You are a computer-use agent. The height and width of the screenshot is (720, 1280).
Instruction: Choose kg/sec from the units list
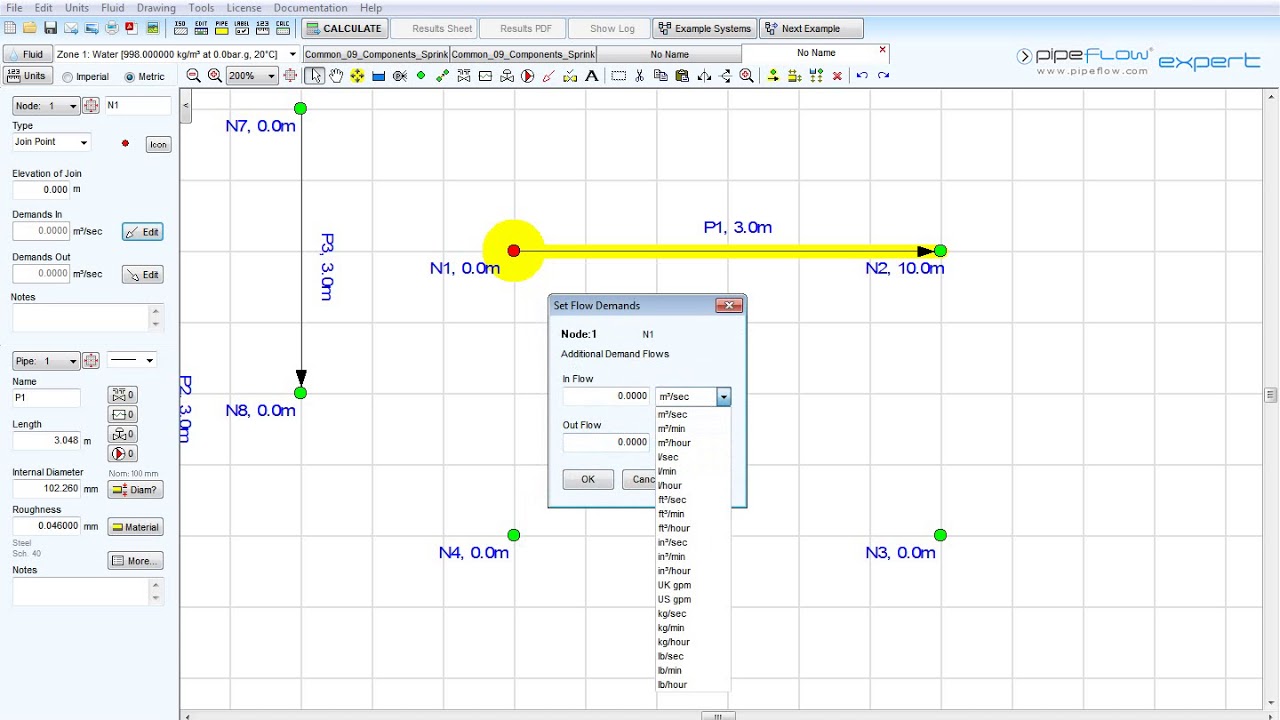pyautogui.click(x=672, y=614)
